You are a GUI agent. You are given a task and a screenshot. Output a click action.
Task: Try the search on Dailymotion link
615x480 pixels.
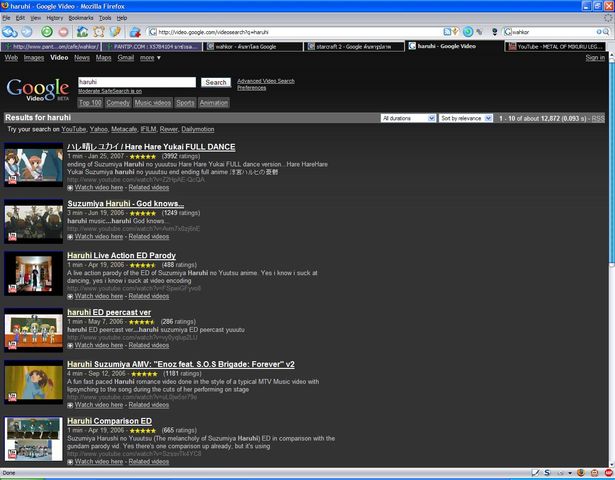(x=198, y=129)
